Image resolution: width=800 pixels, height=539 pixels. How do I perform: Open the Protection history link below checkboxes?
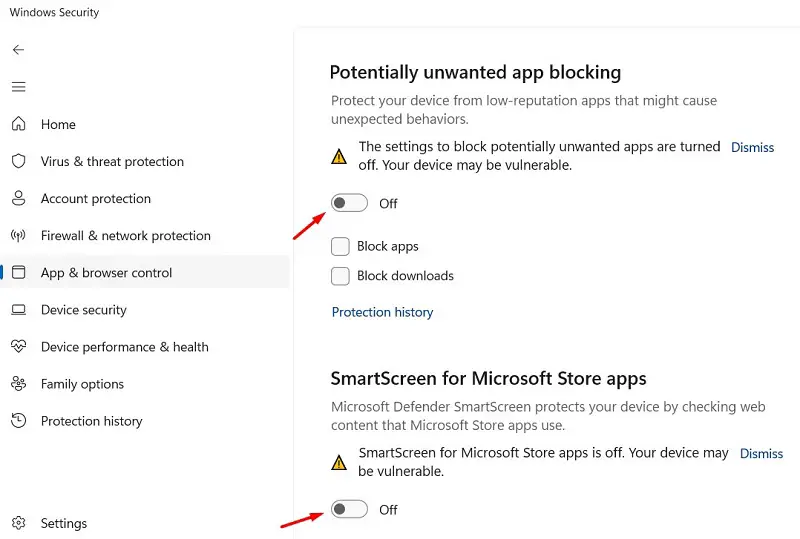coord(382,312)
